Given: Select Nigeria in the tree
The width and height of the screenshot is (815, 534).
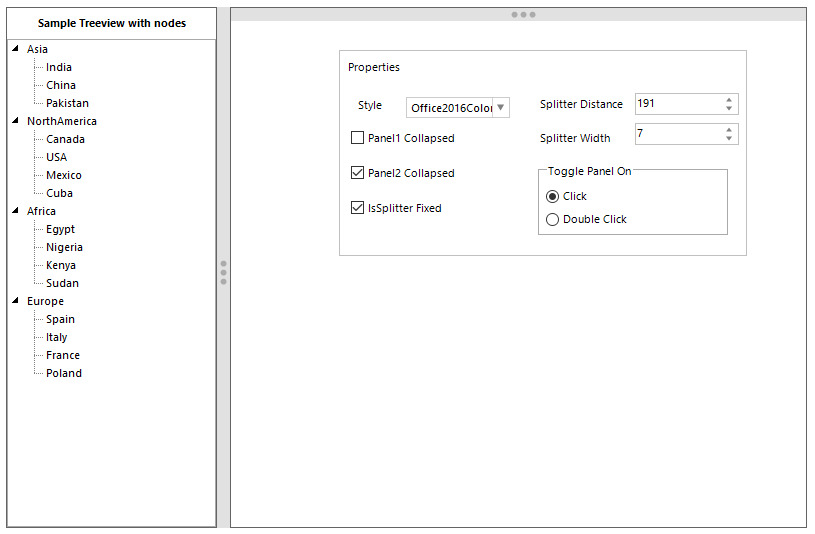Looking at the screenshot, I should [x=64, y=247].
